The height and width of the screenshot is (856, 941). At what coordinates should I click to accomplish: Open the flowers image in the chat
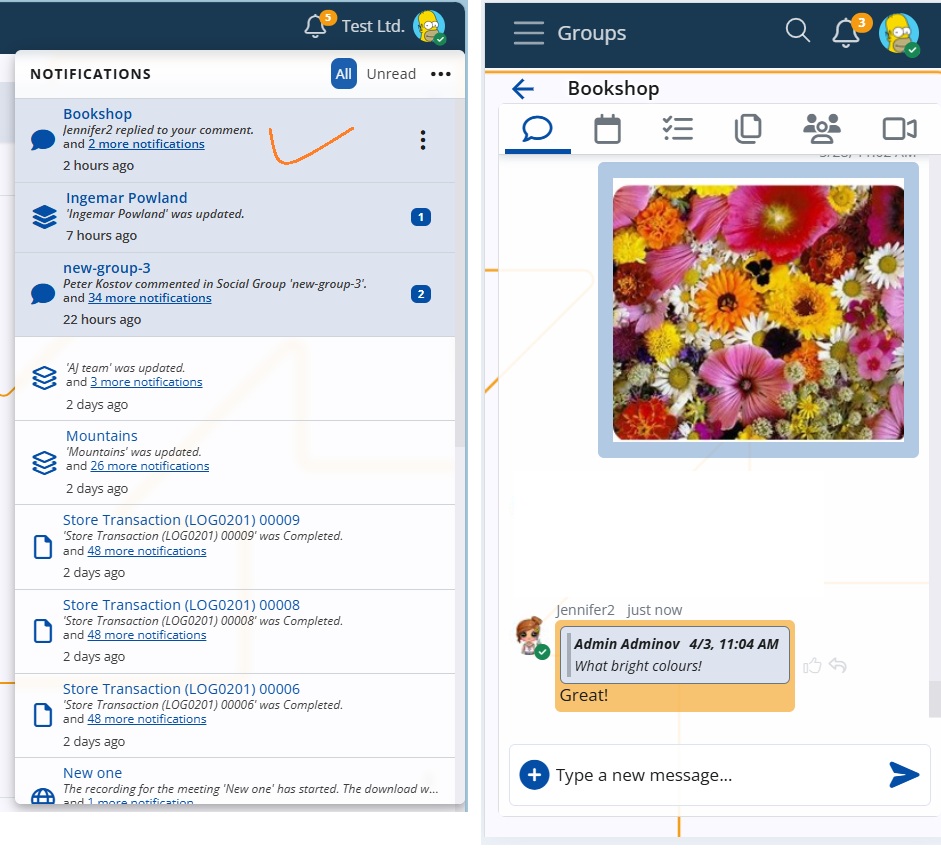[758, 312]
